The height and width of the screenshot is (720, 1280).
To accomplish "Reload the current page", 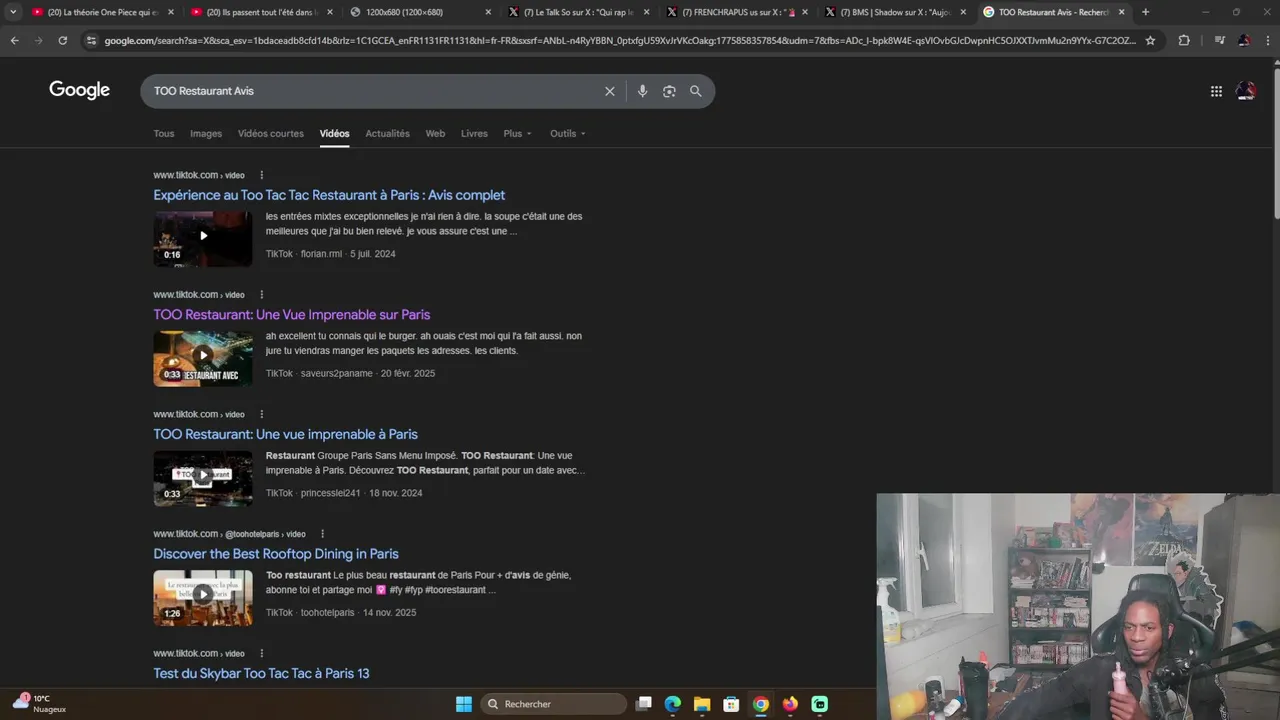I will coord(62,40).
